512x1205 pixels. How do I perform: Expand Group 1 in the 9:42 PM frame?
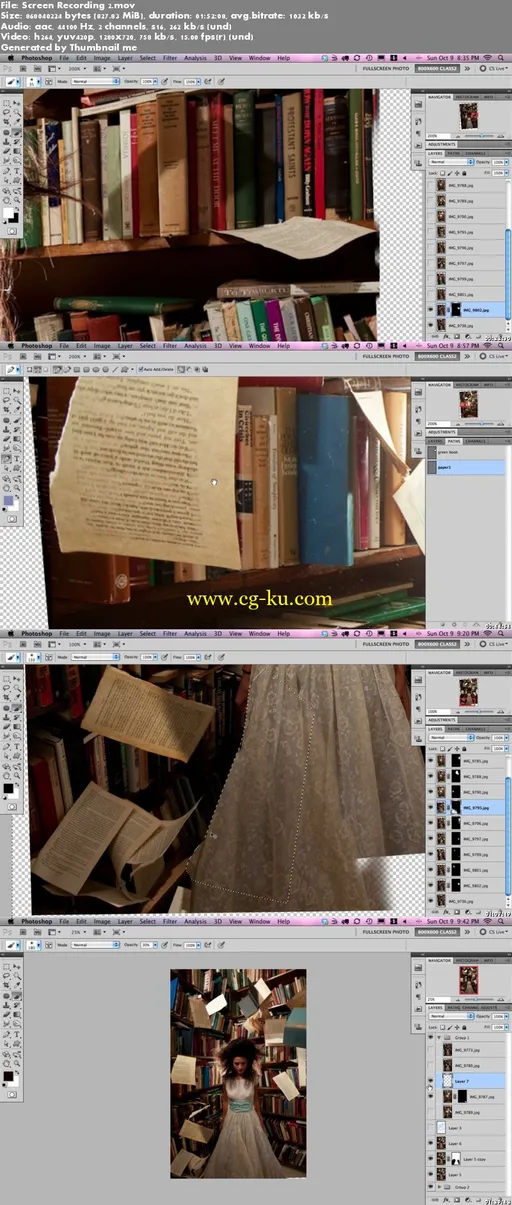click(x=437, y=1038)
